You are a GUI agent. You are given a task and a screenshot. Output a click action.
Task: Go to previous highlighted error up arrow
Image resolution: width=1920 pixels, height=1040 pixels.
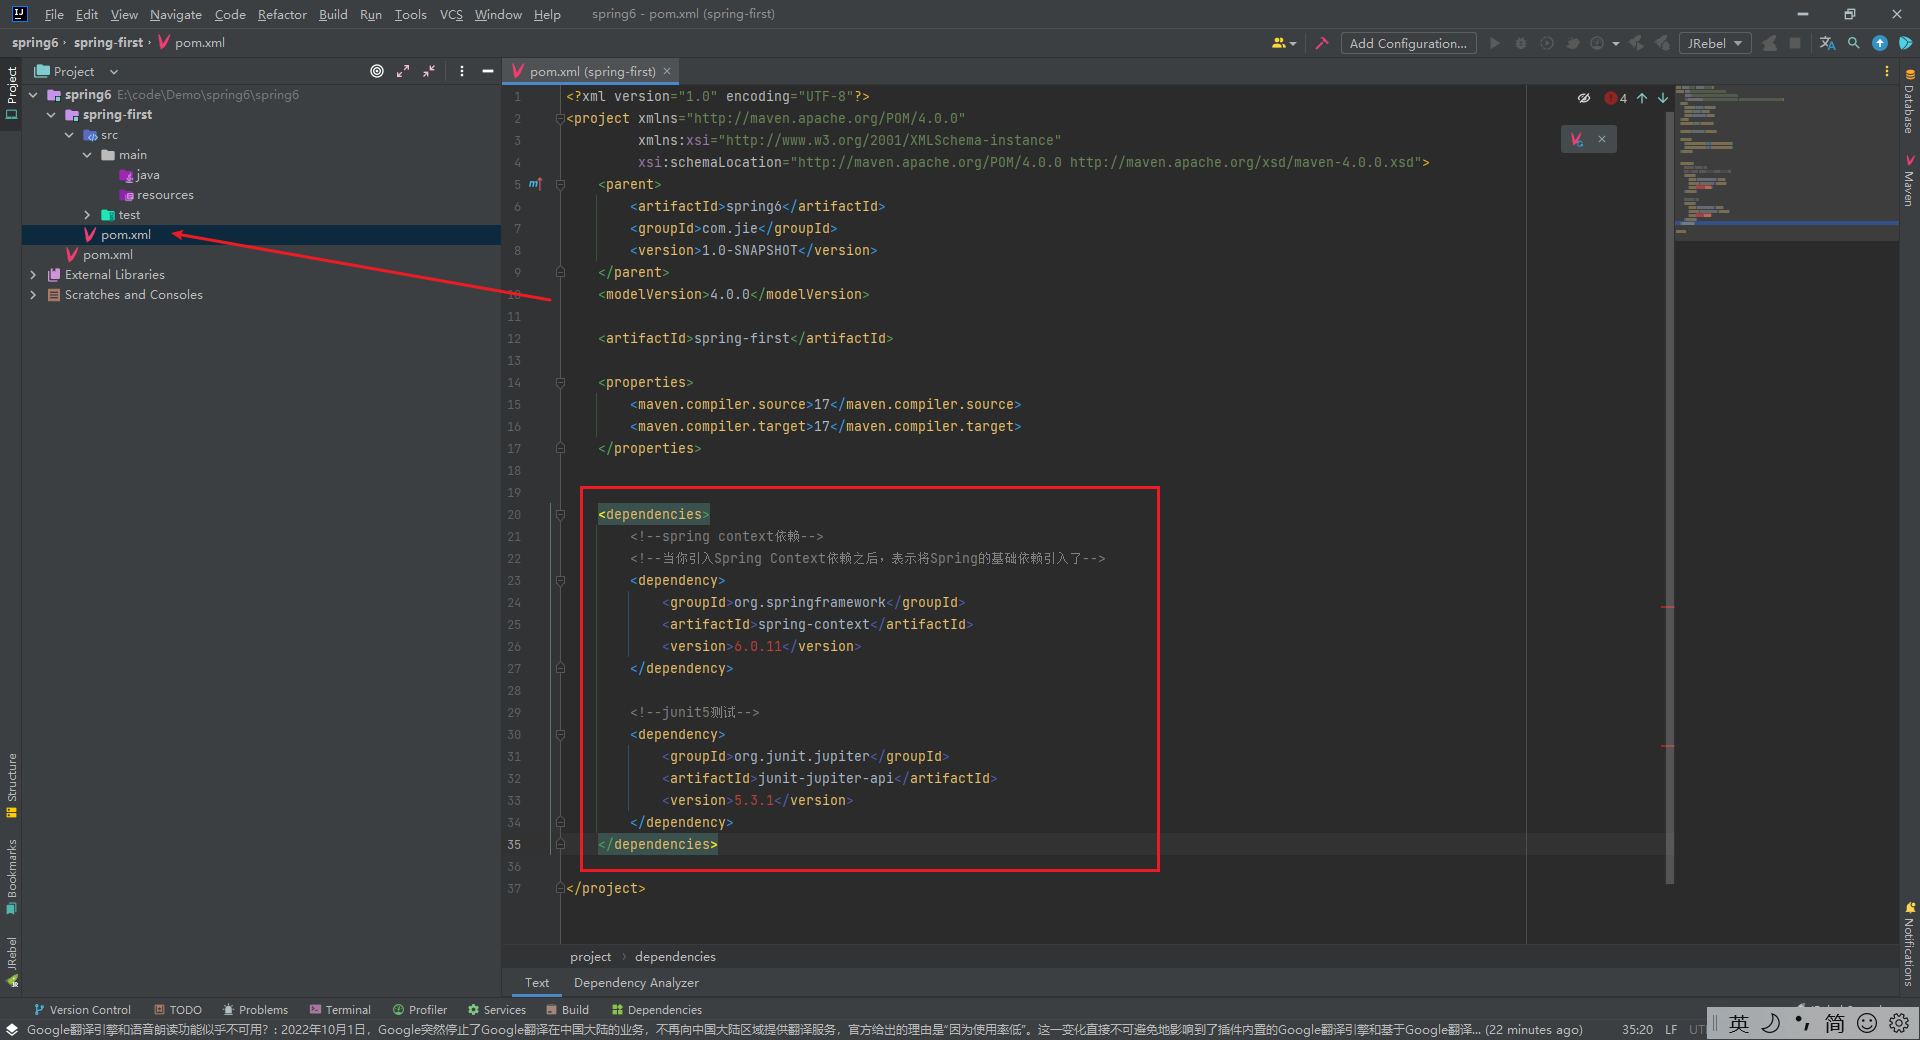(x=1642, y=98)
